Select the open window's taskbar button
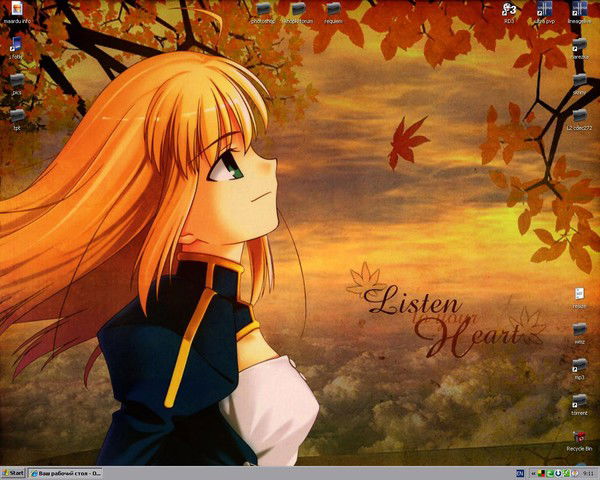 (x=64, y=472)
